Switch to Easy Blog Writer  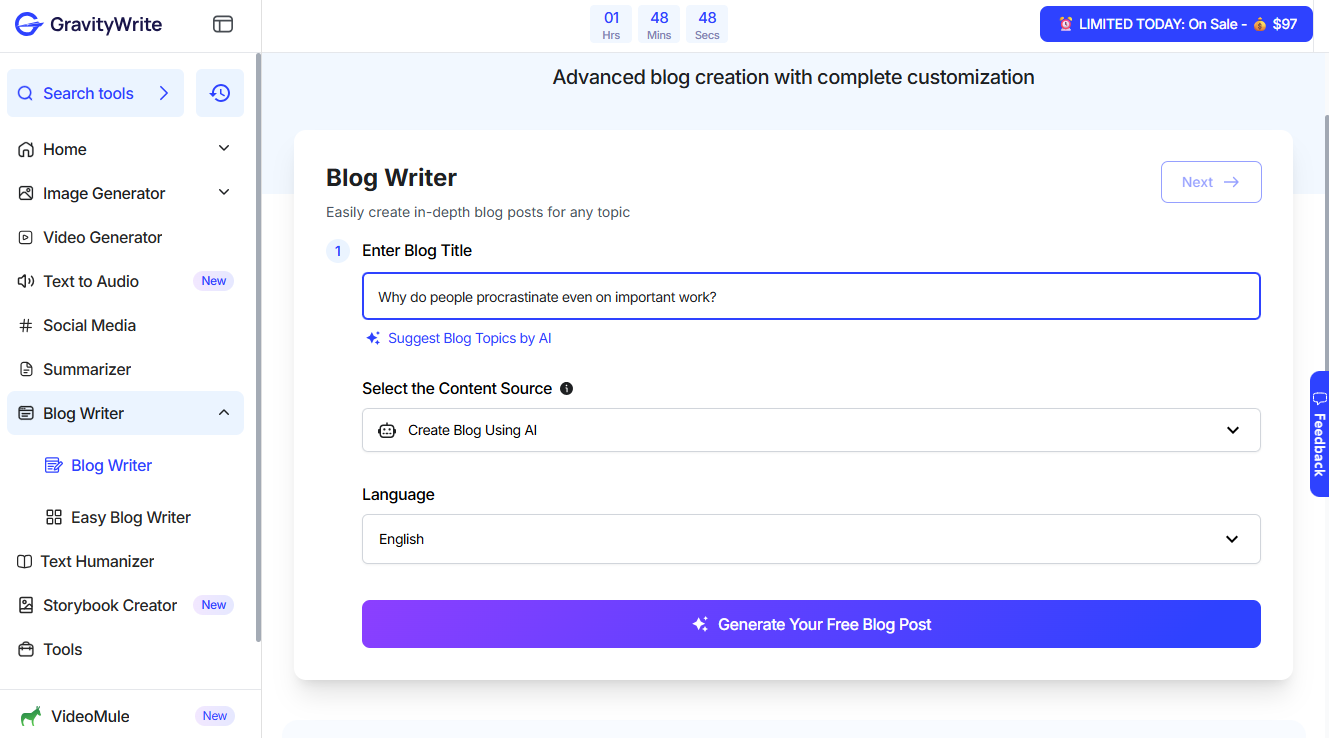[129, 517]
